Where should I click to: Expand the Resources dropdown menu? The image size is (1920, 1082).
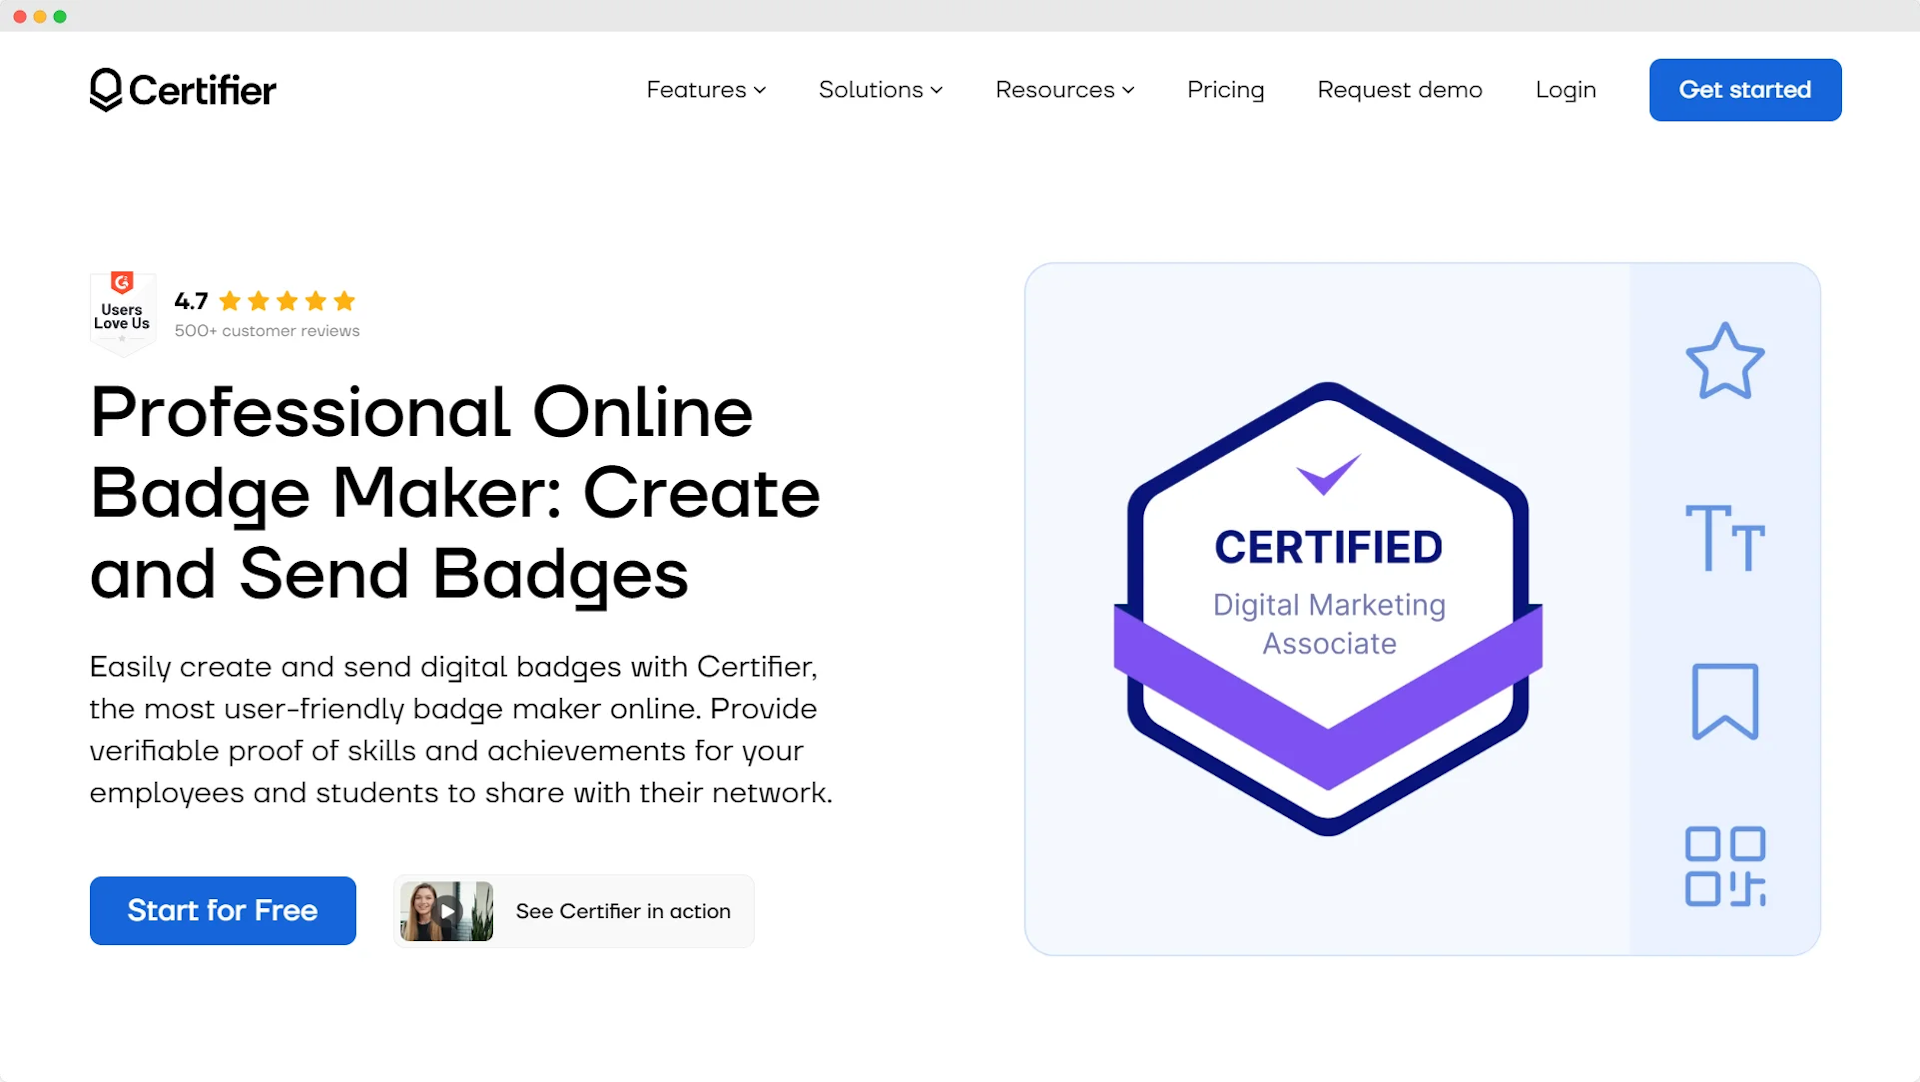click(x=1064, y=90)
